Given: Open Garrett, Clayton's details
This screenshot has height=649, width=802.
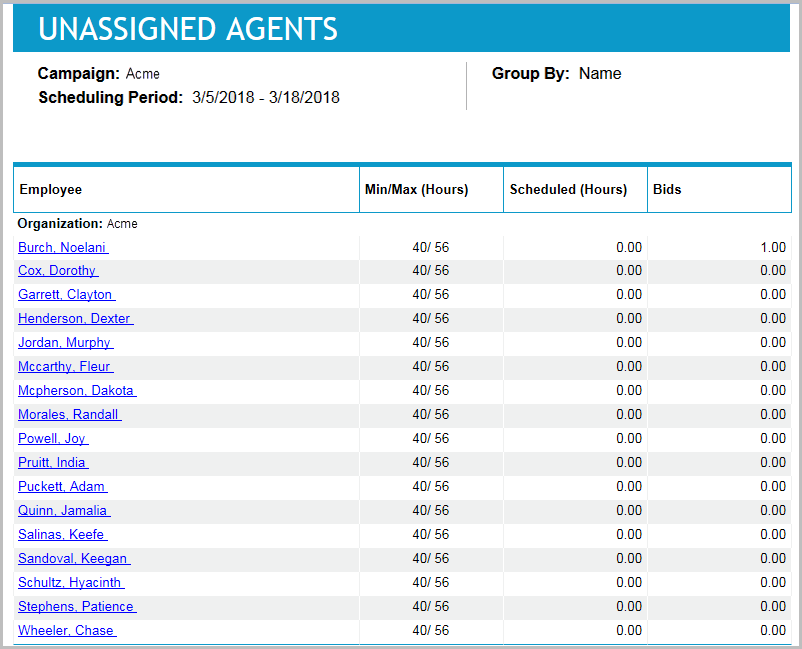Looking at the screenshot, I should pos(66,295).
